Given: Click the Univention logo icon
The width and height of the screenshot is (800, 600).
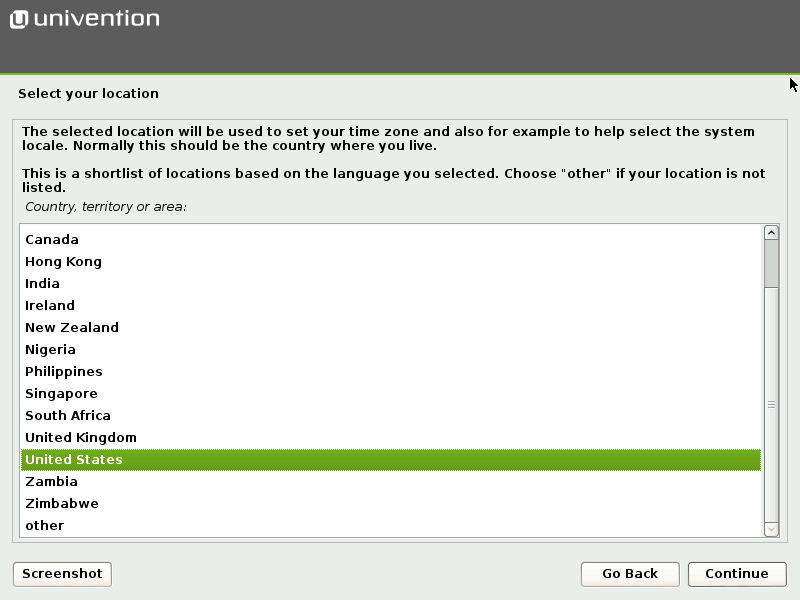Looking at the screenshot, I should [x=18, y=19].
